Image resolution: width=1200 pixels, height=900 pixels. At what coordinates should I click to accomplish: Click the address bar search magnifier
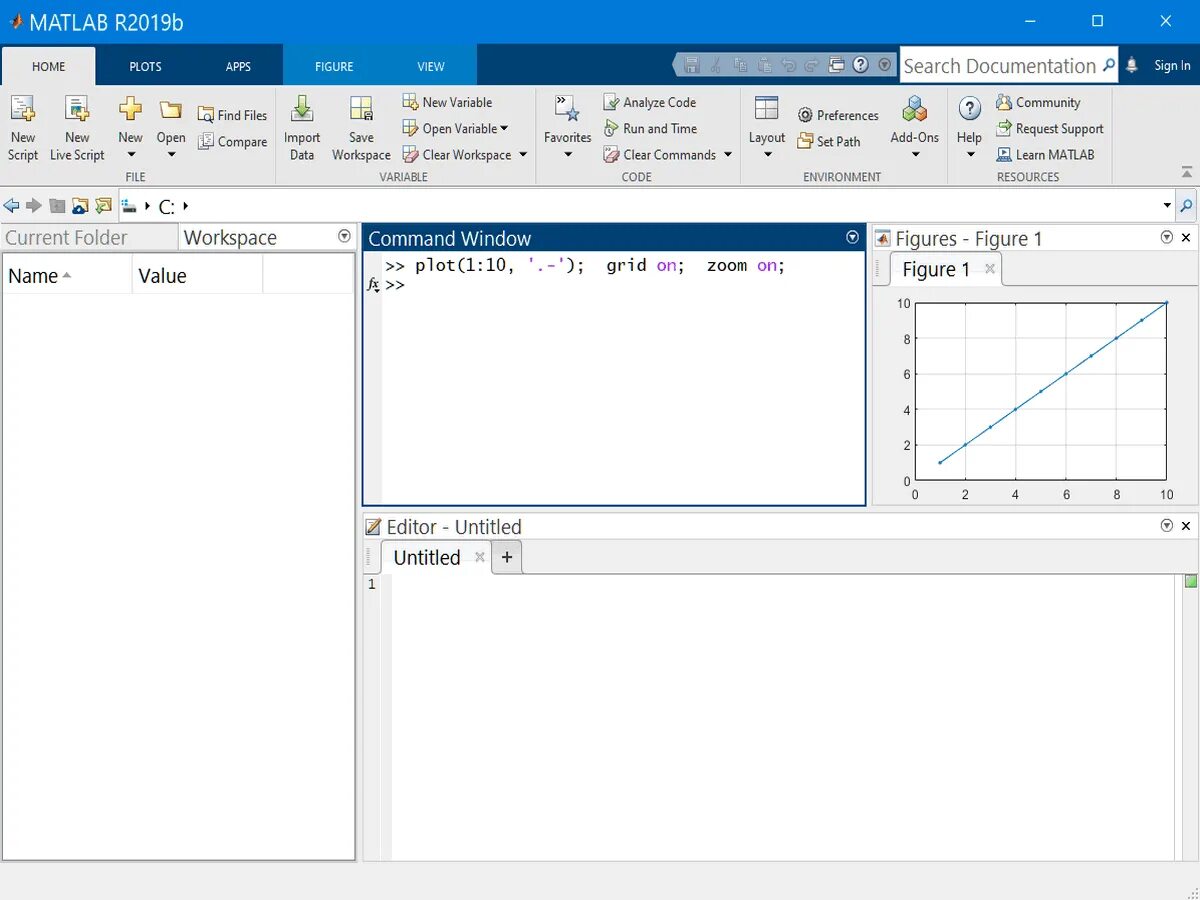1186,206
